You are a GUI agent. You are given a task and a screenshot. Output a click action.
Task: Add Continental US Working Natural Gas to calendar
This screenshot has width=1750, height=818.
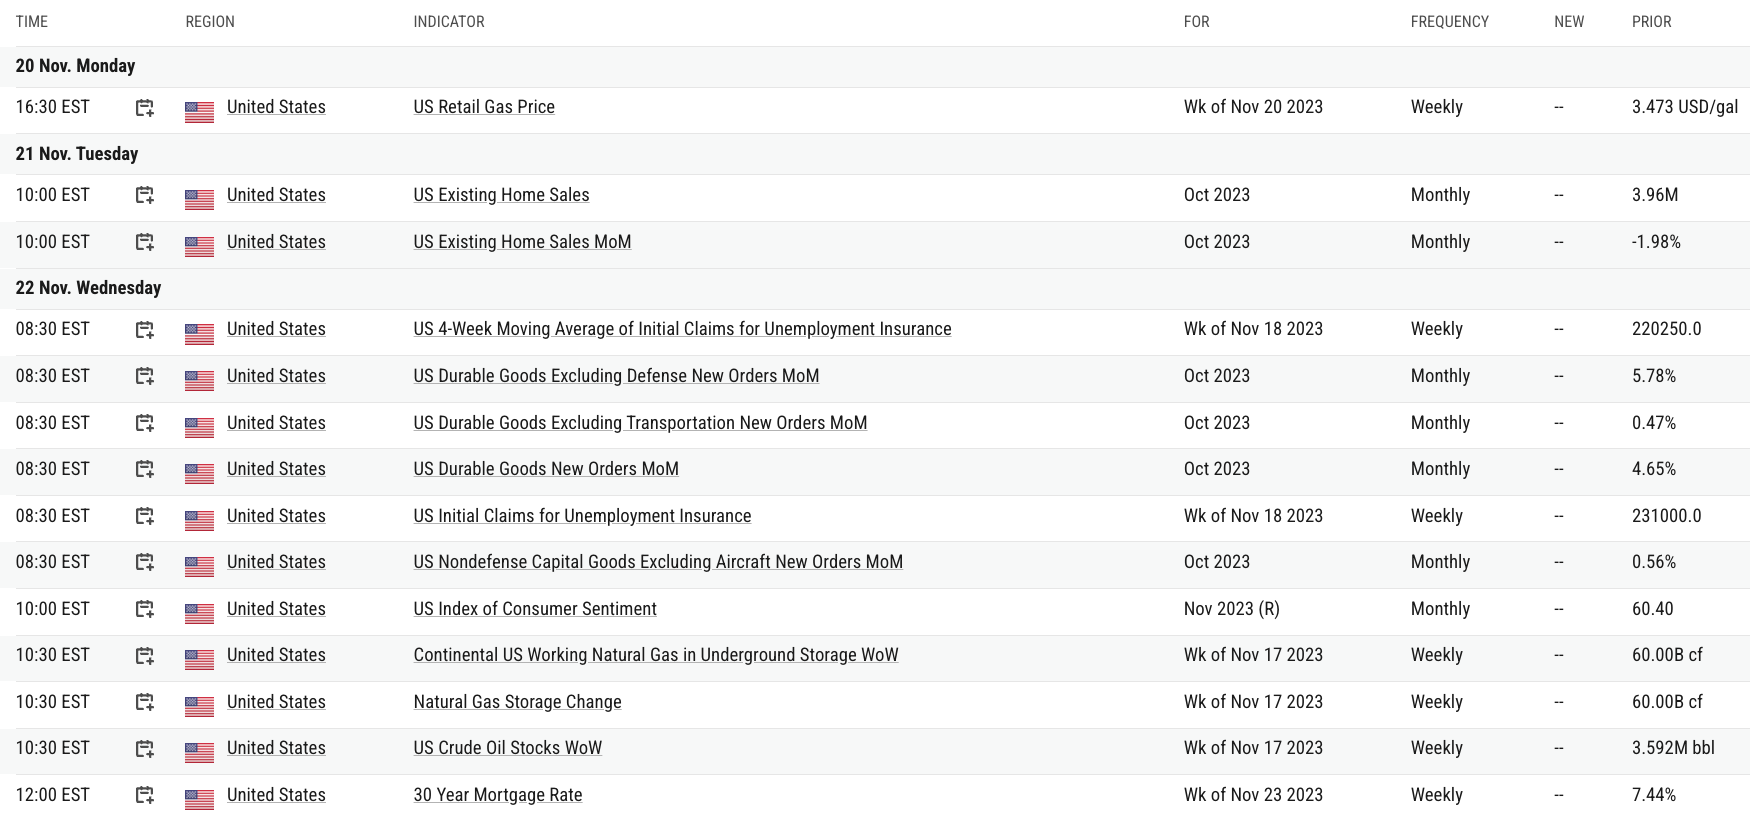pyautogui.click(x=145, y=656)
